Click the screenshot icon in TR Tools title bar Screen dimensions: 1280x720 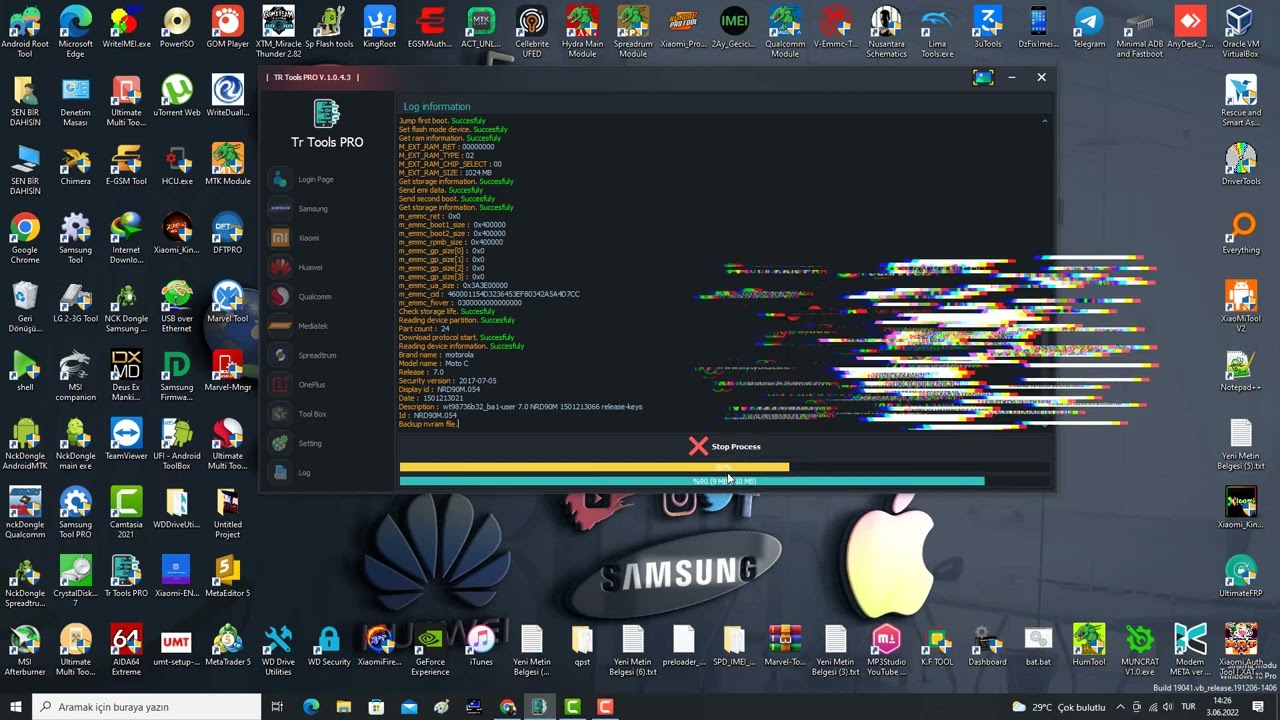pyautogui.click(x=983, y=77)
